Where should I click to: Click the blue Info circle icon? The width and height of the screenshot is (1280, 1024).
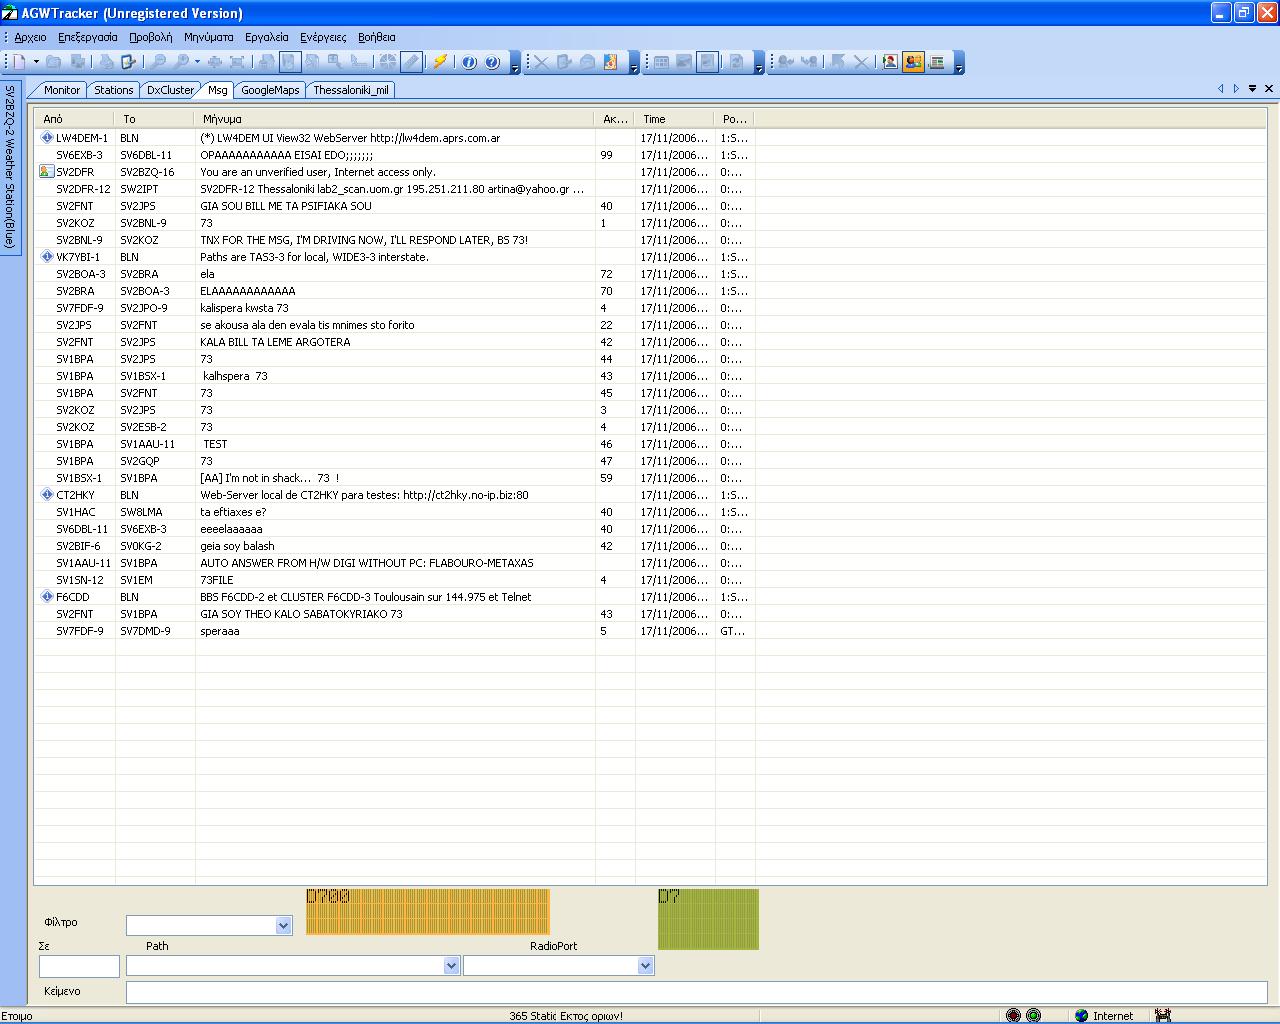tap(469, 62)
